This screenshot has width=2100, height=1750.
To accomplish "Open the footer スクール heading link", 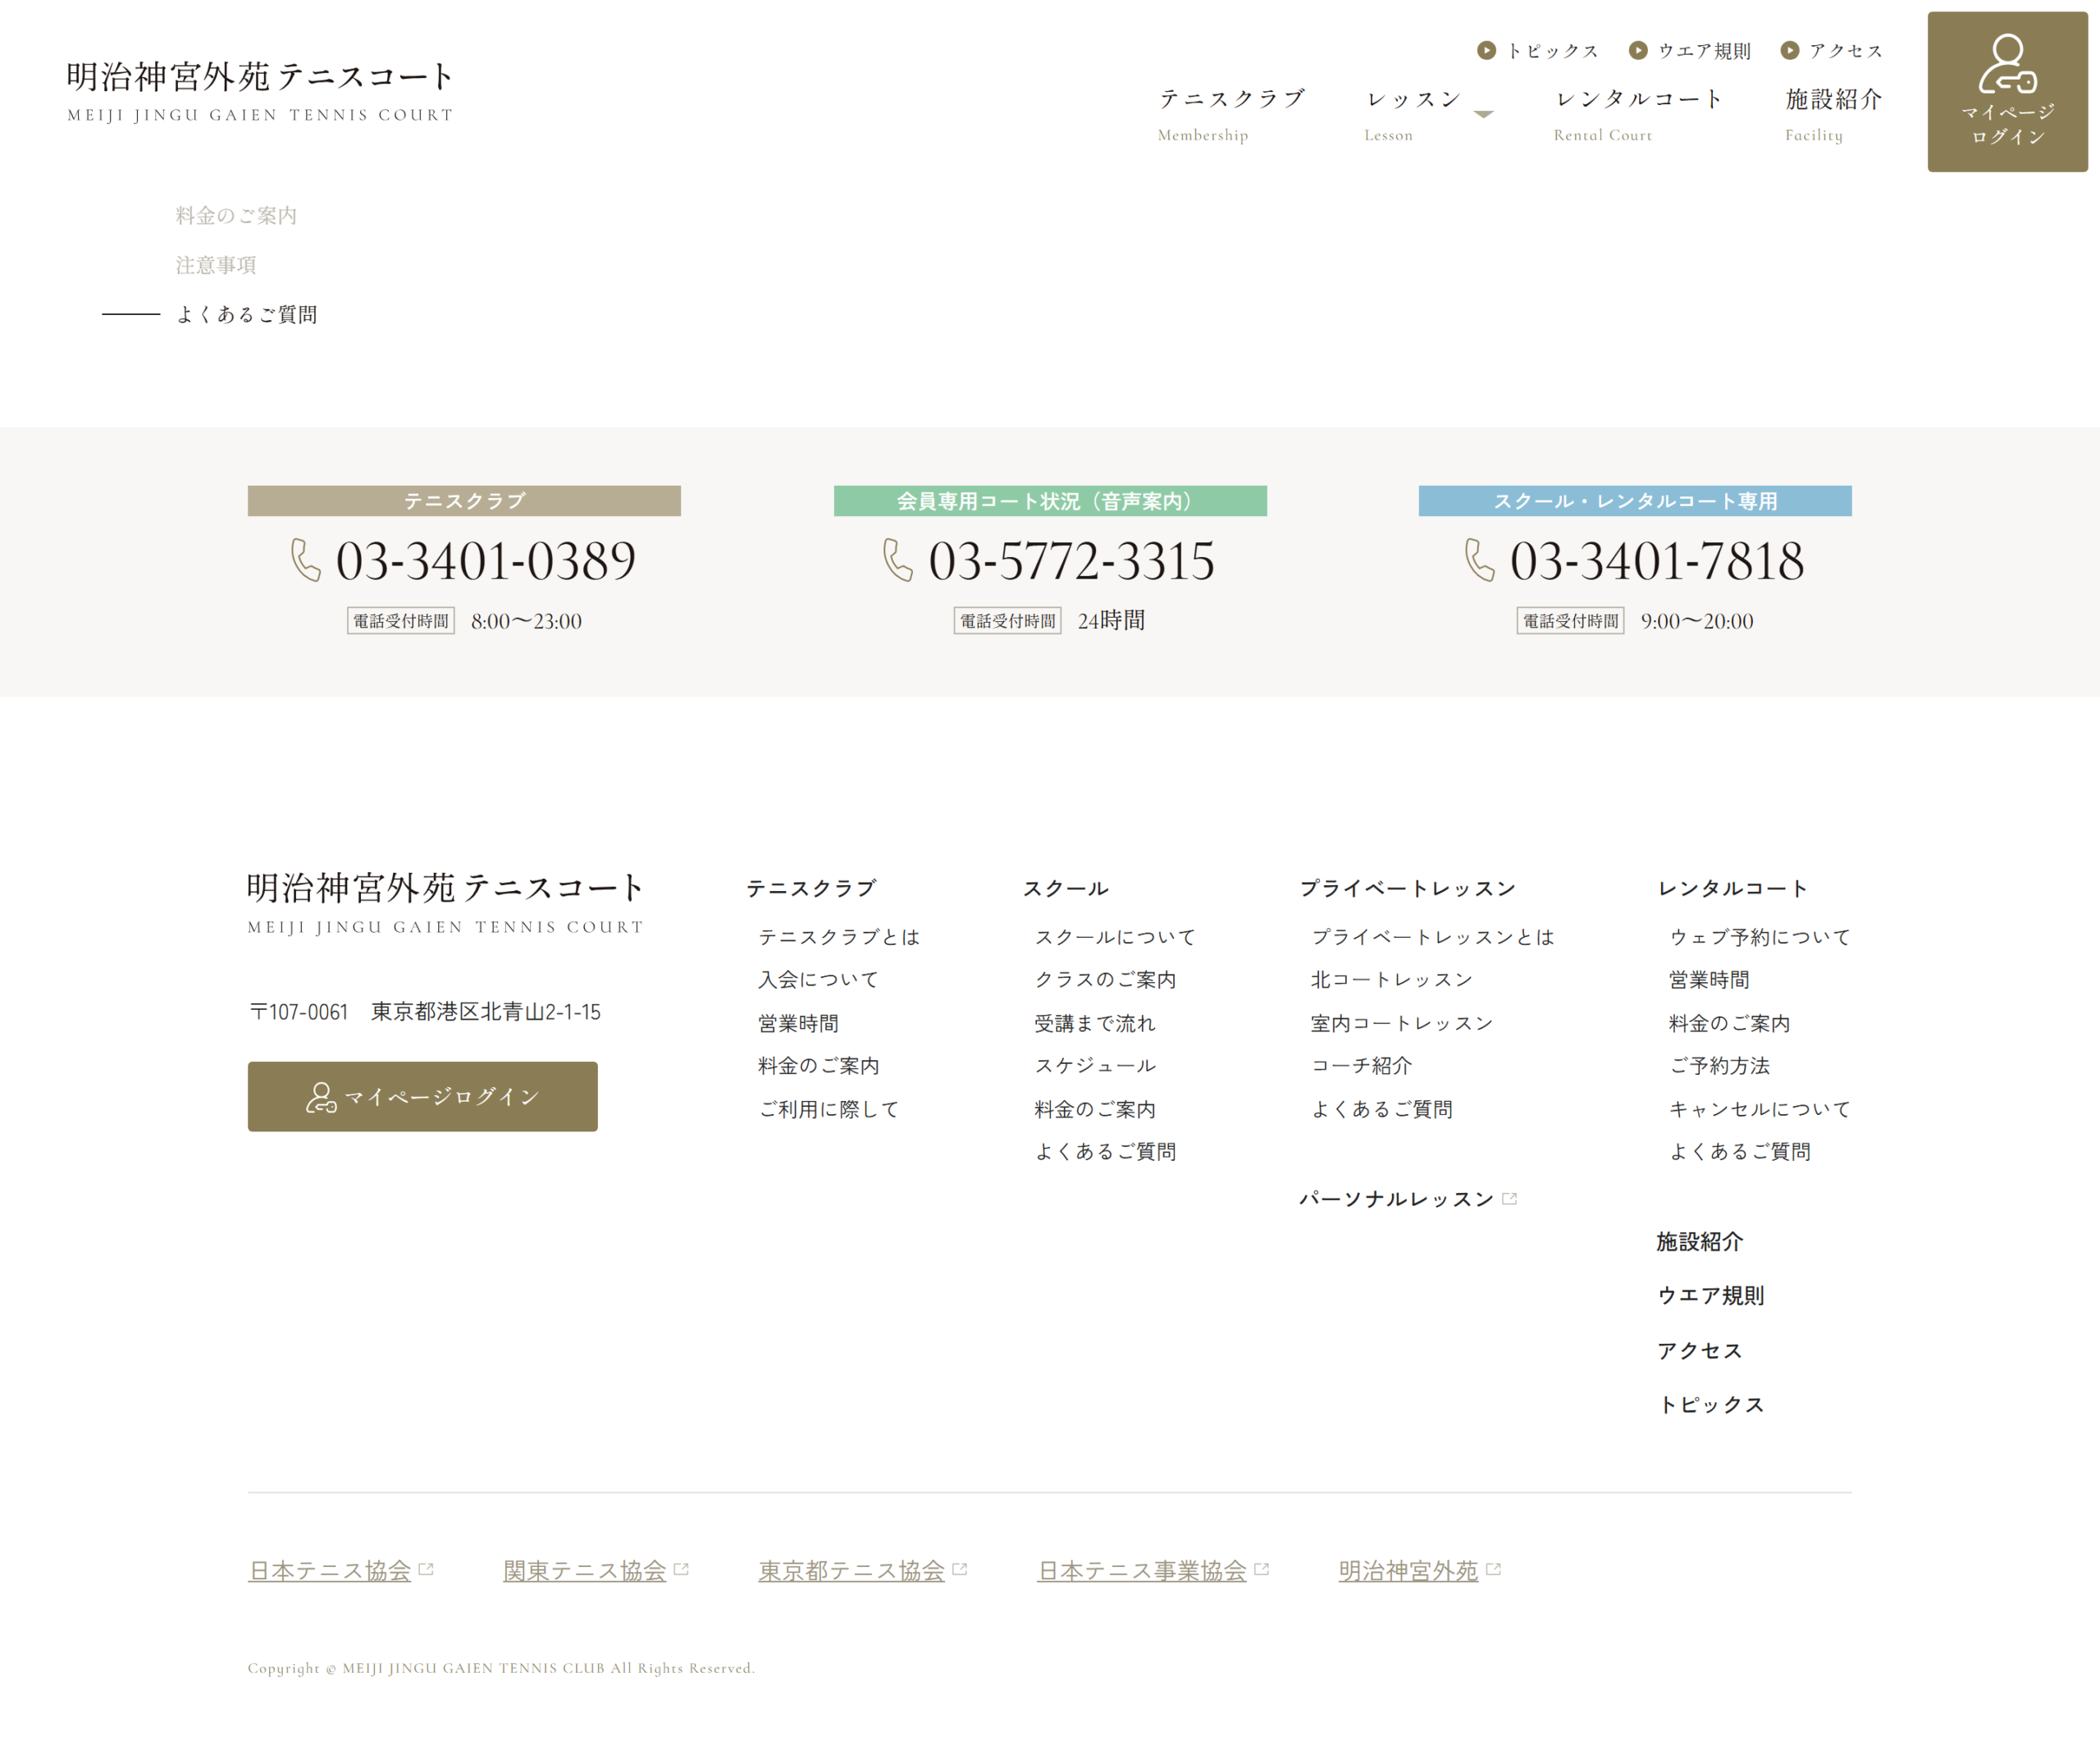I will coord(1066,888).
